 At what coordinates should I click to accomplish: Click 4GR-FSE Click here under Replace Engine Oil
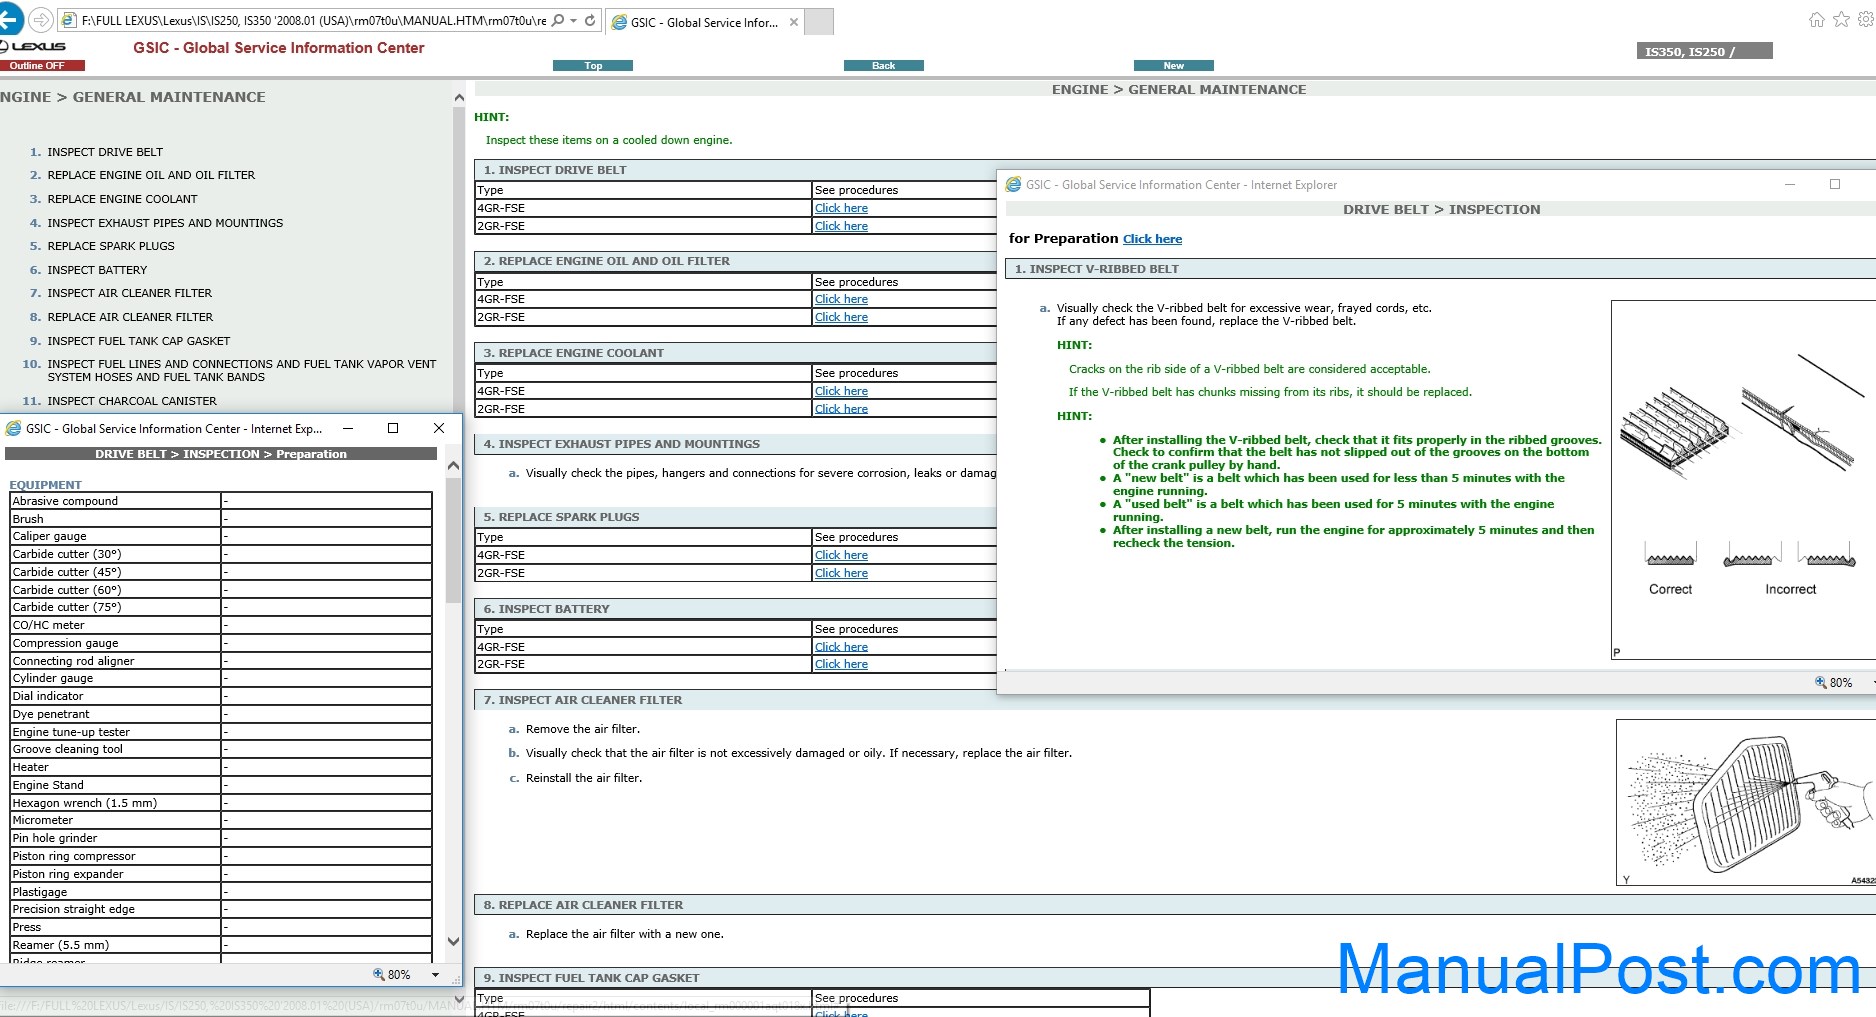pyautogui.click(x=841, y=299)
